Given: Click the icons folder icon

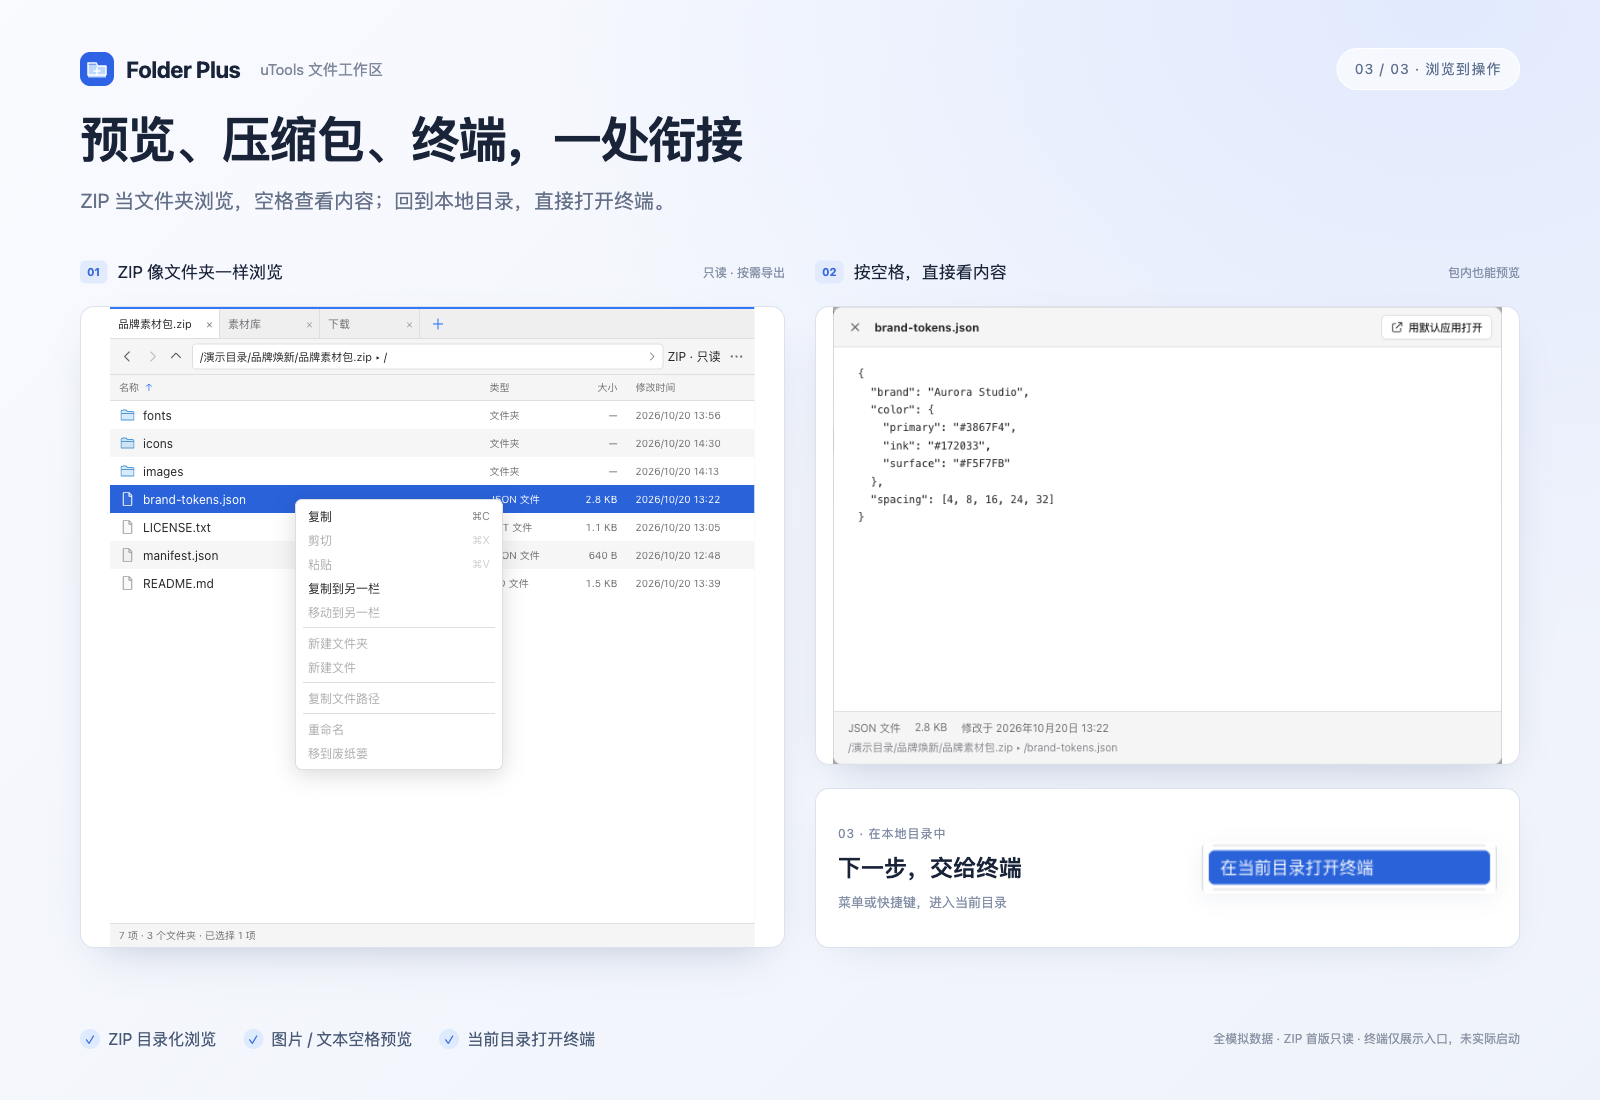Looking at the screenshot, I should tap(127, 443).
